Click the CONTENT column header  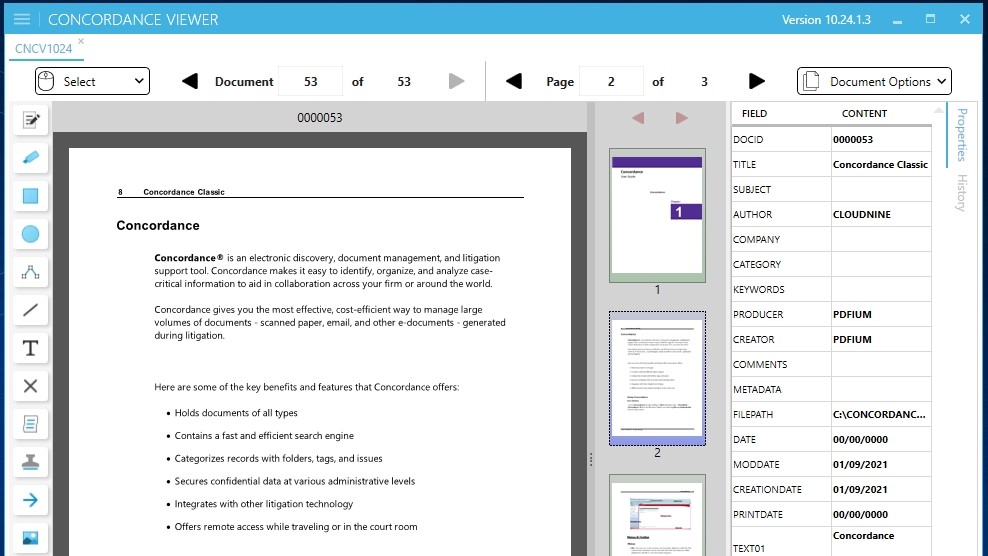pyautogui.click(x=864, y=113)
